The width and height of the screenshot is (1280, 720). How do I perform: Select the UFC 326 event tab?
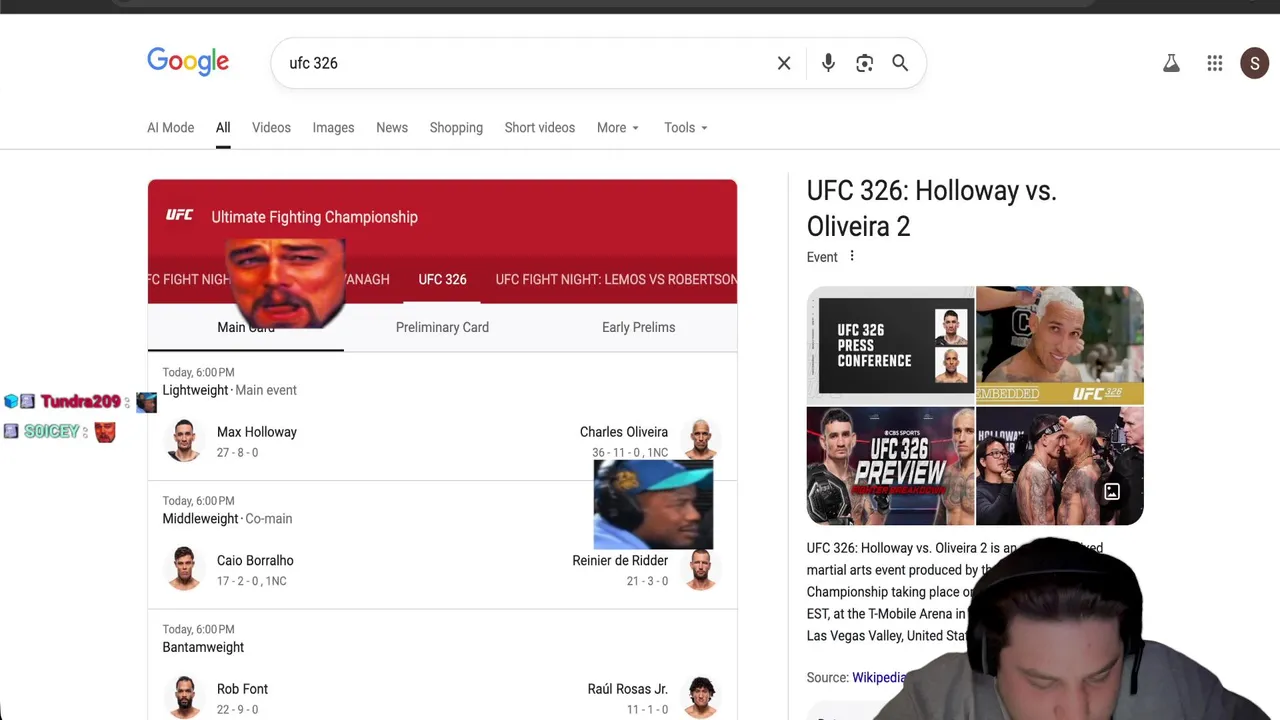[x=442, y=279]
